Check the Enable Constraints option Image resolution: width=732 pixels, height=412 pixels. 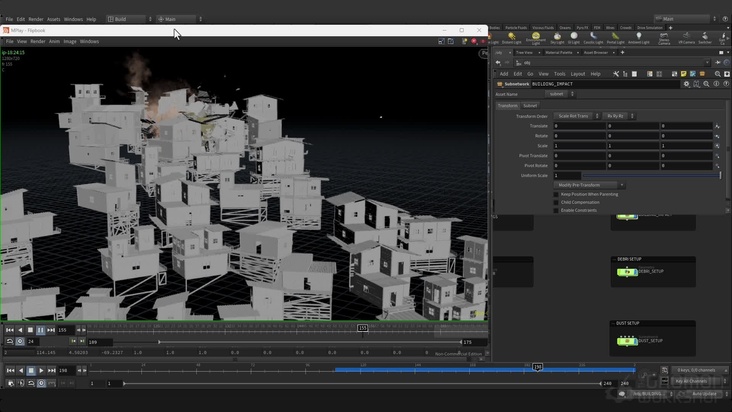coord(557,210)
